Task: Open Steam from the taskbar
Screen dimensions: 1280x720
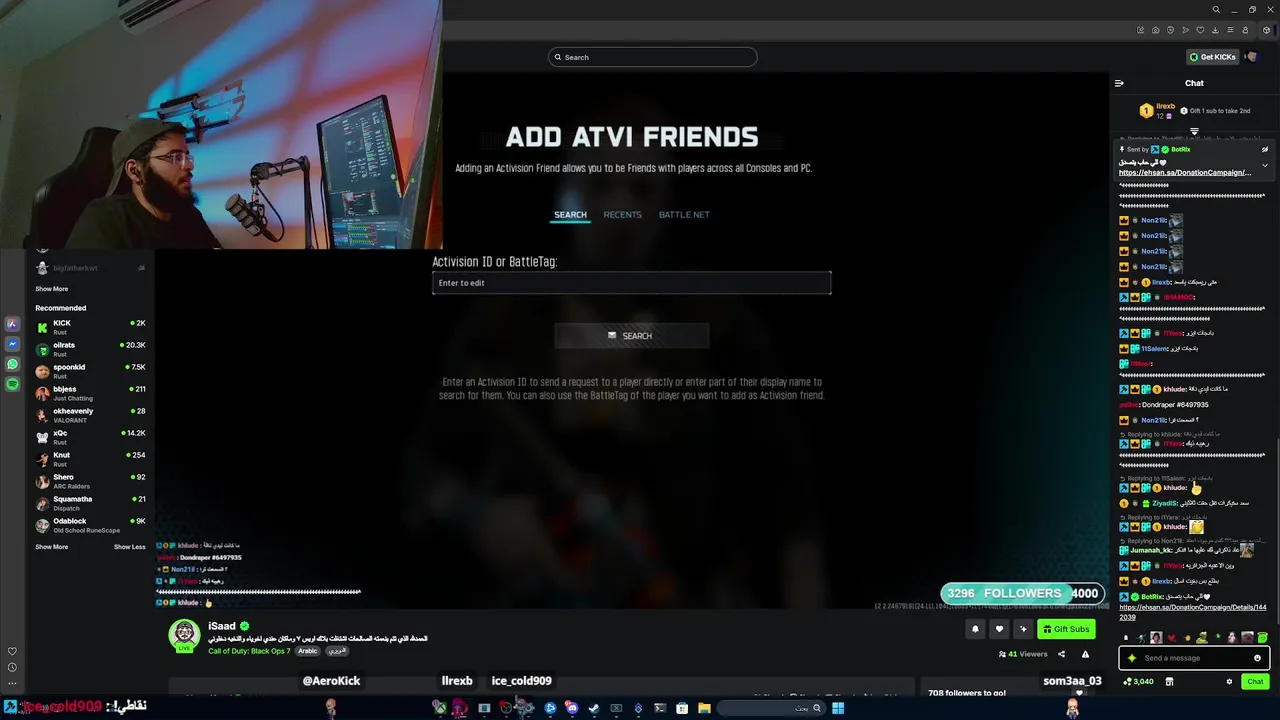Action: point(593,708)
